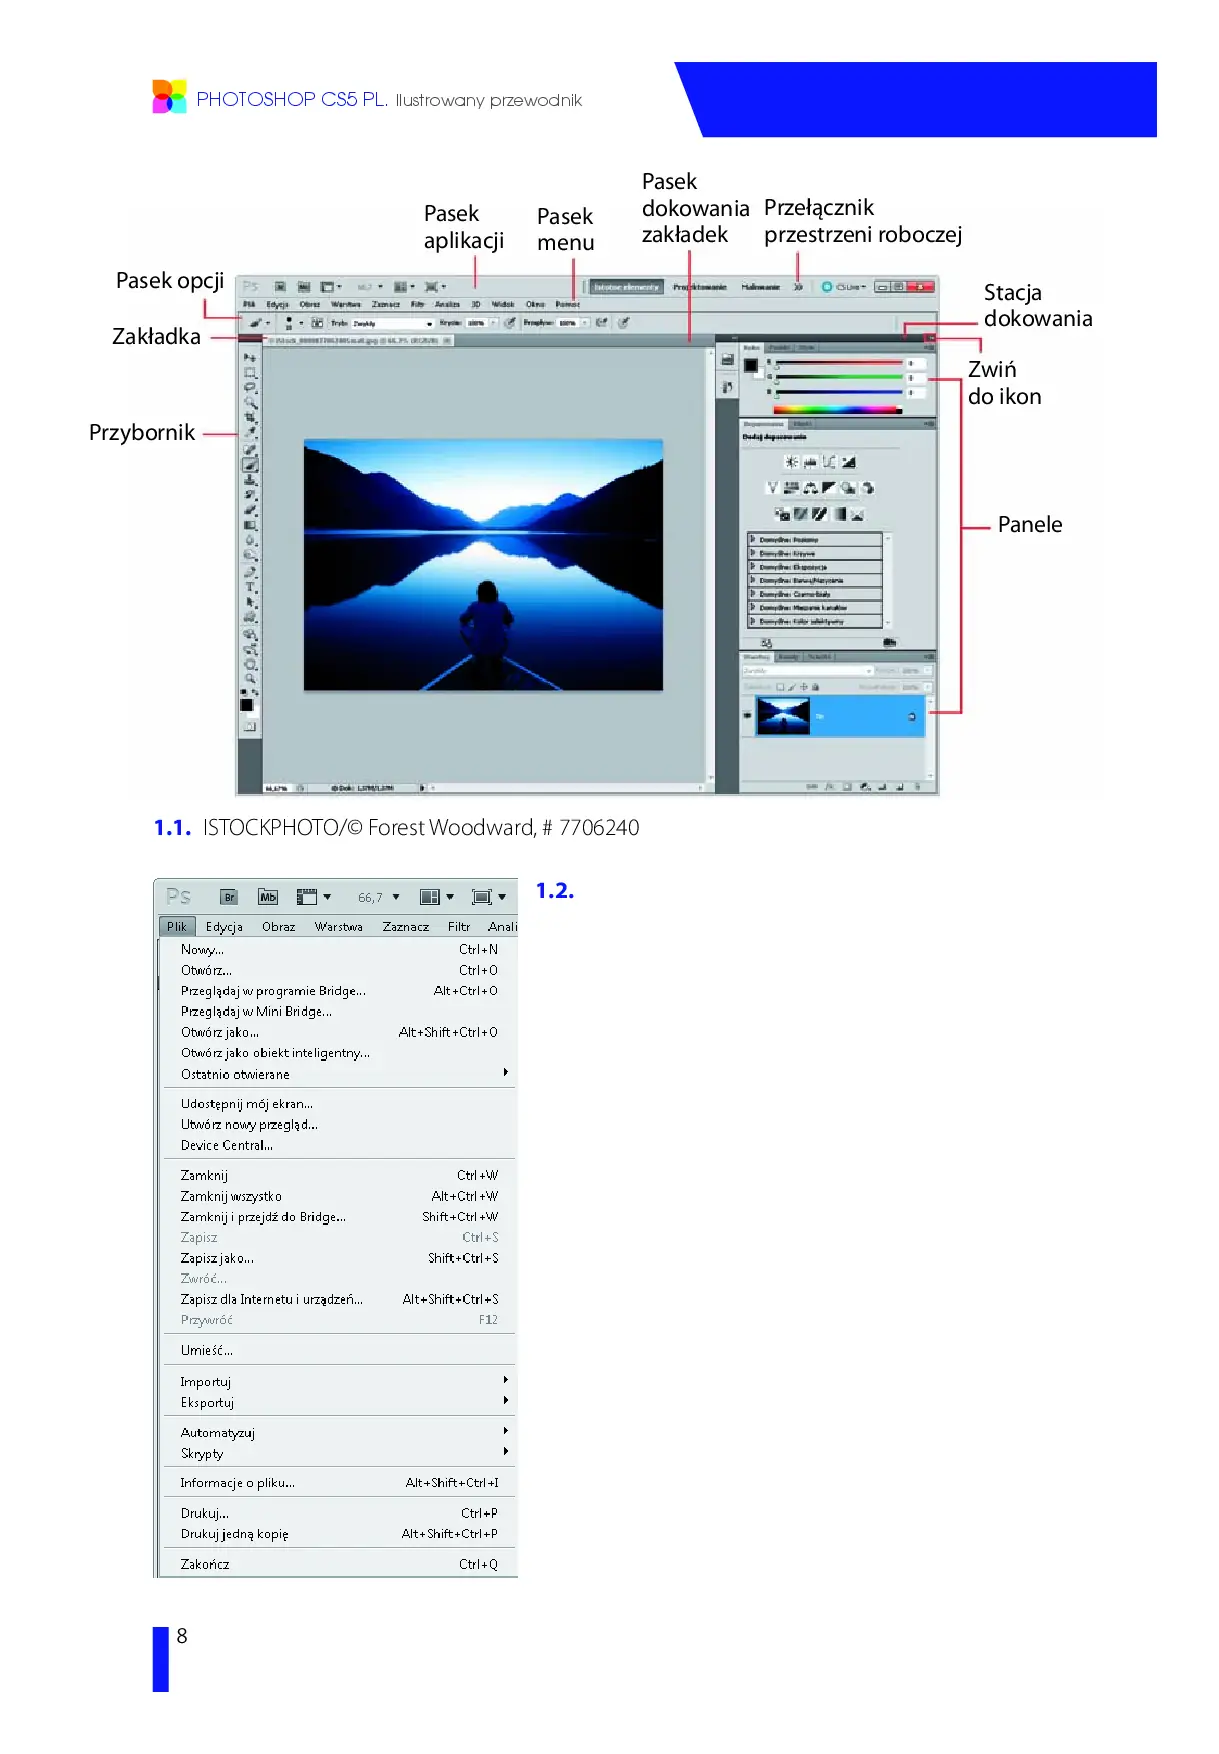Viewport: 1219px width, 1754px height.
Task: Expand the Importuj submenu
Action: (340, 1382)
